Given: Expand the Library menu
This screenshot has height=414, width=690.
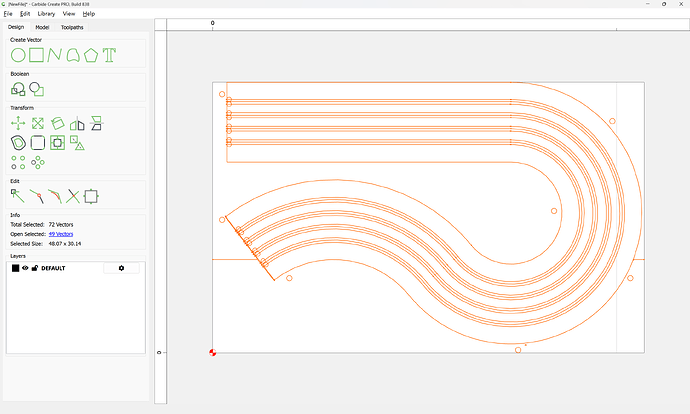Looking at the screenshot, I should click(46, 14).
